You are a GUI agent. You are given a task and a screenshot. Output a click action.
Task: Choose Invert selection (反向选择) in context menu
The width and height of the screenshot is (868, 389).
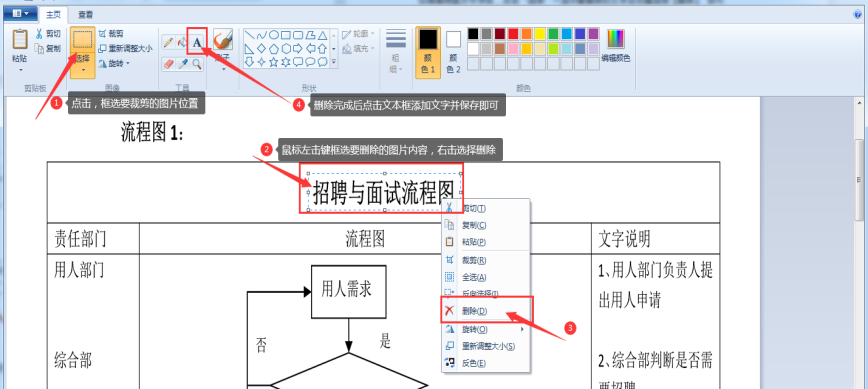point(485,293)
